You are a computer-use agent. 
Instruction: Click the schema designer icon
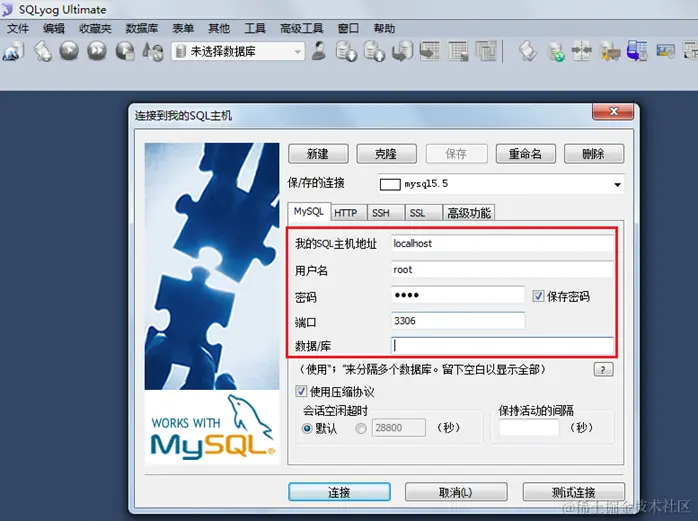click(x=666, y=51)
